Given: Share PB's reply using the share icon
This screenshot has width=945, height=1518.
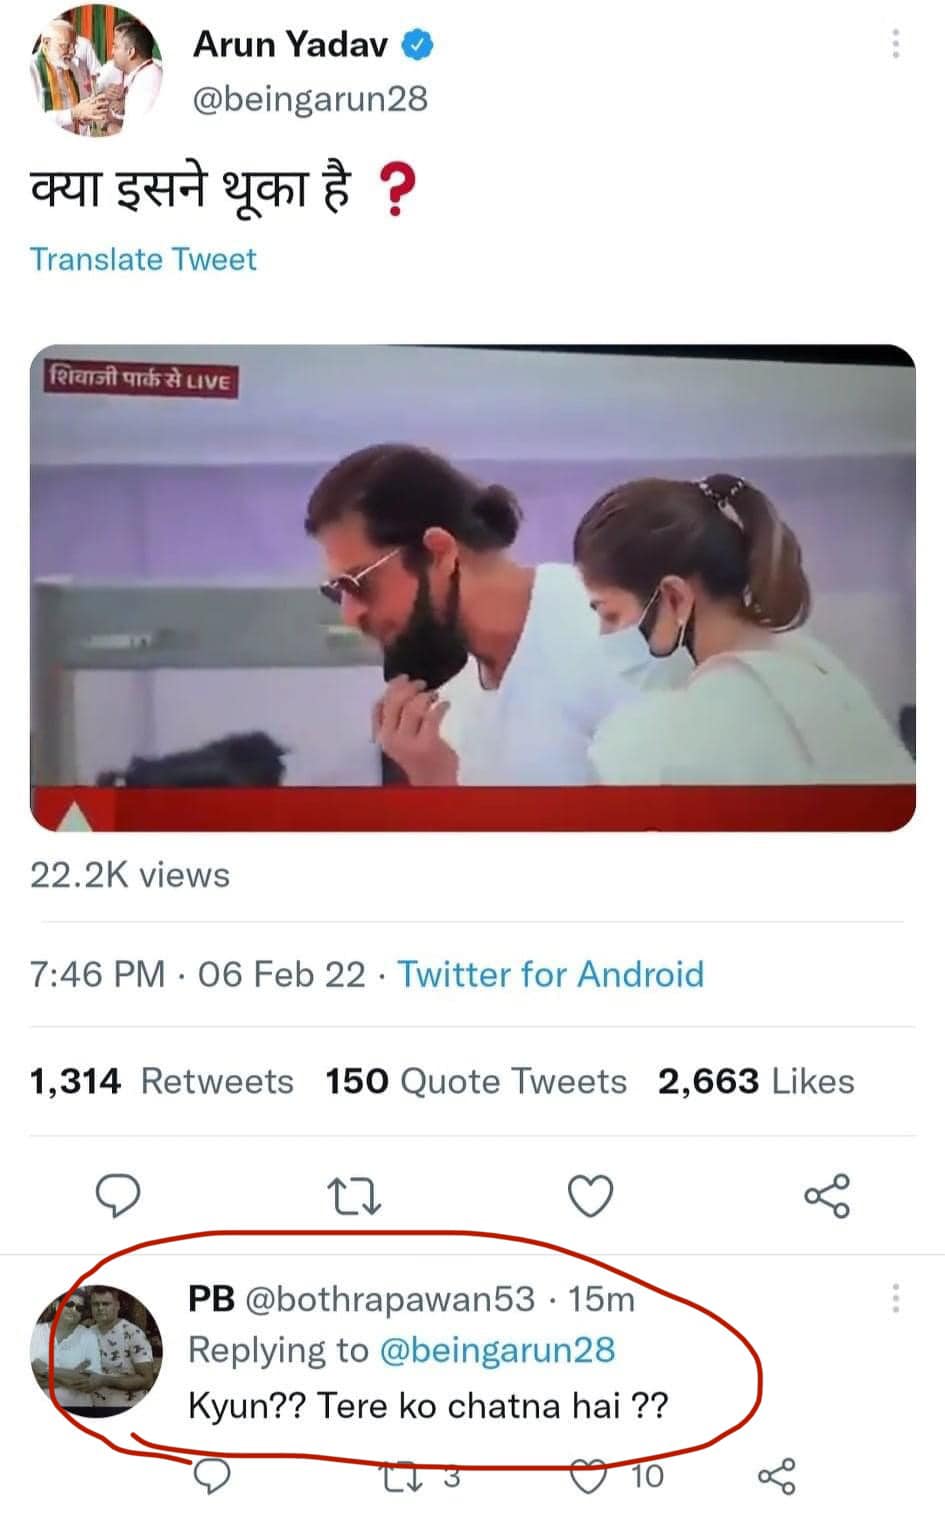Looking at the screenshot, I should [x=777, y=1476].
